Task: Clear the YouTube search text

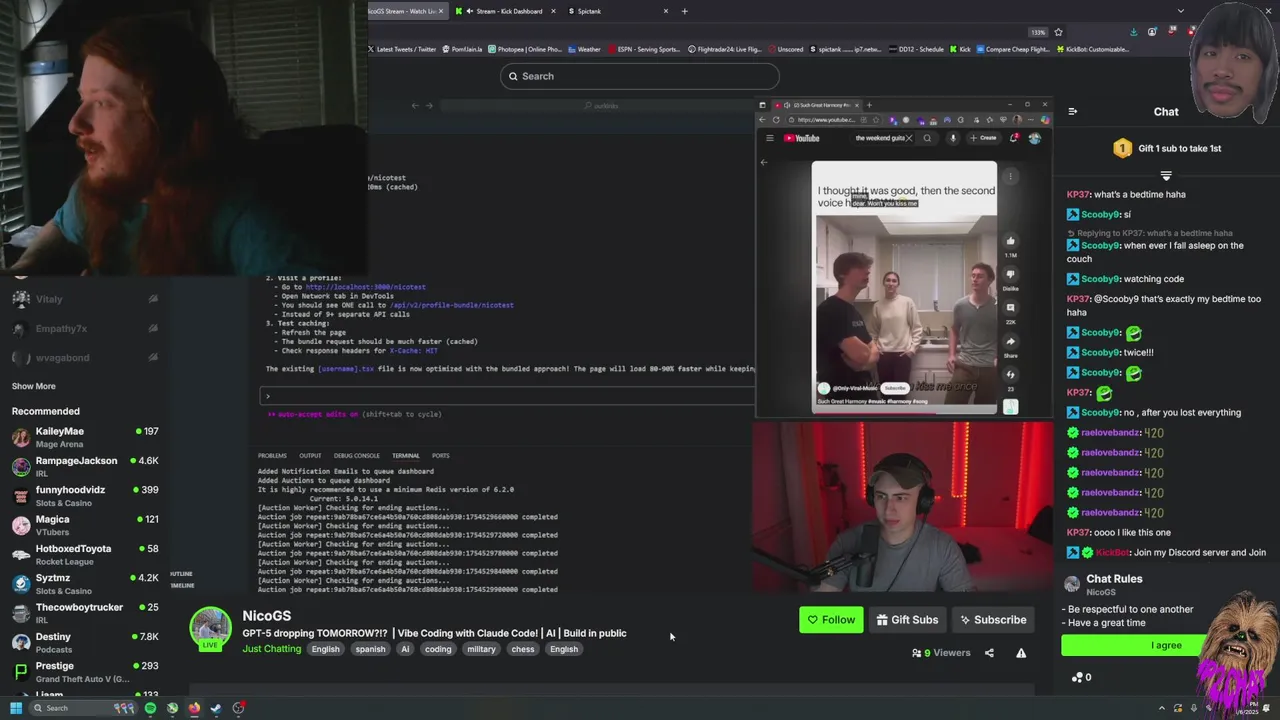Action: pyautogui.click(x=908, y=138)
